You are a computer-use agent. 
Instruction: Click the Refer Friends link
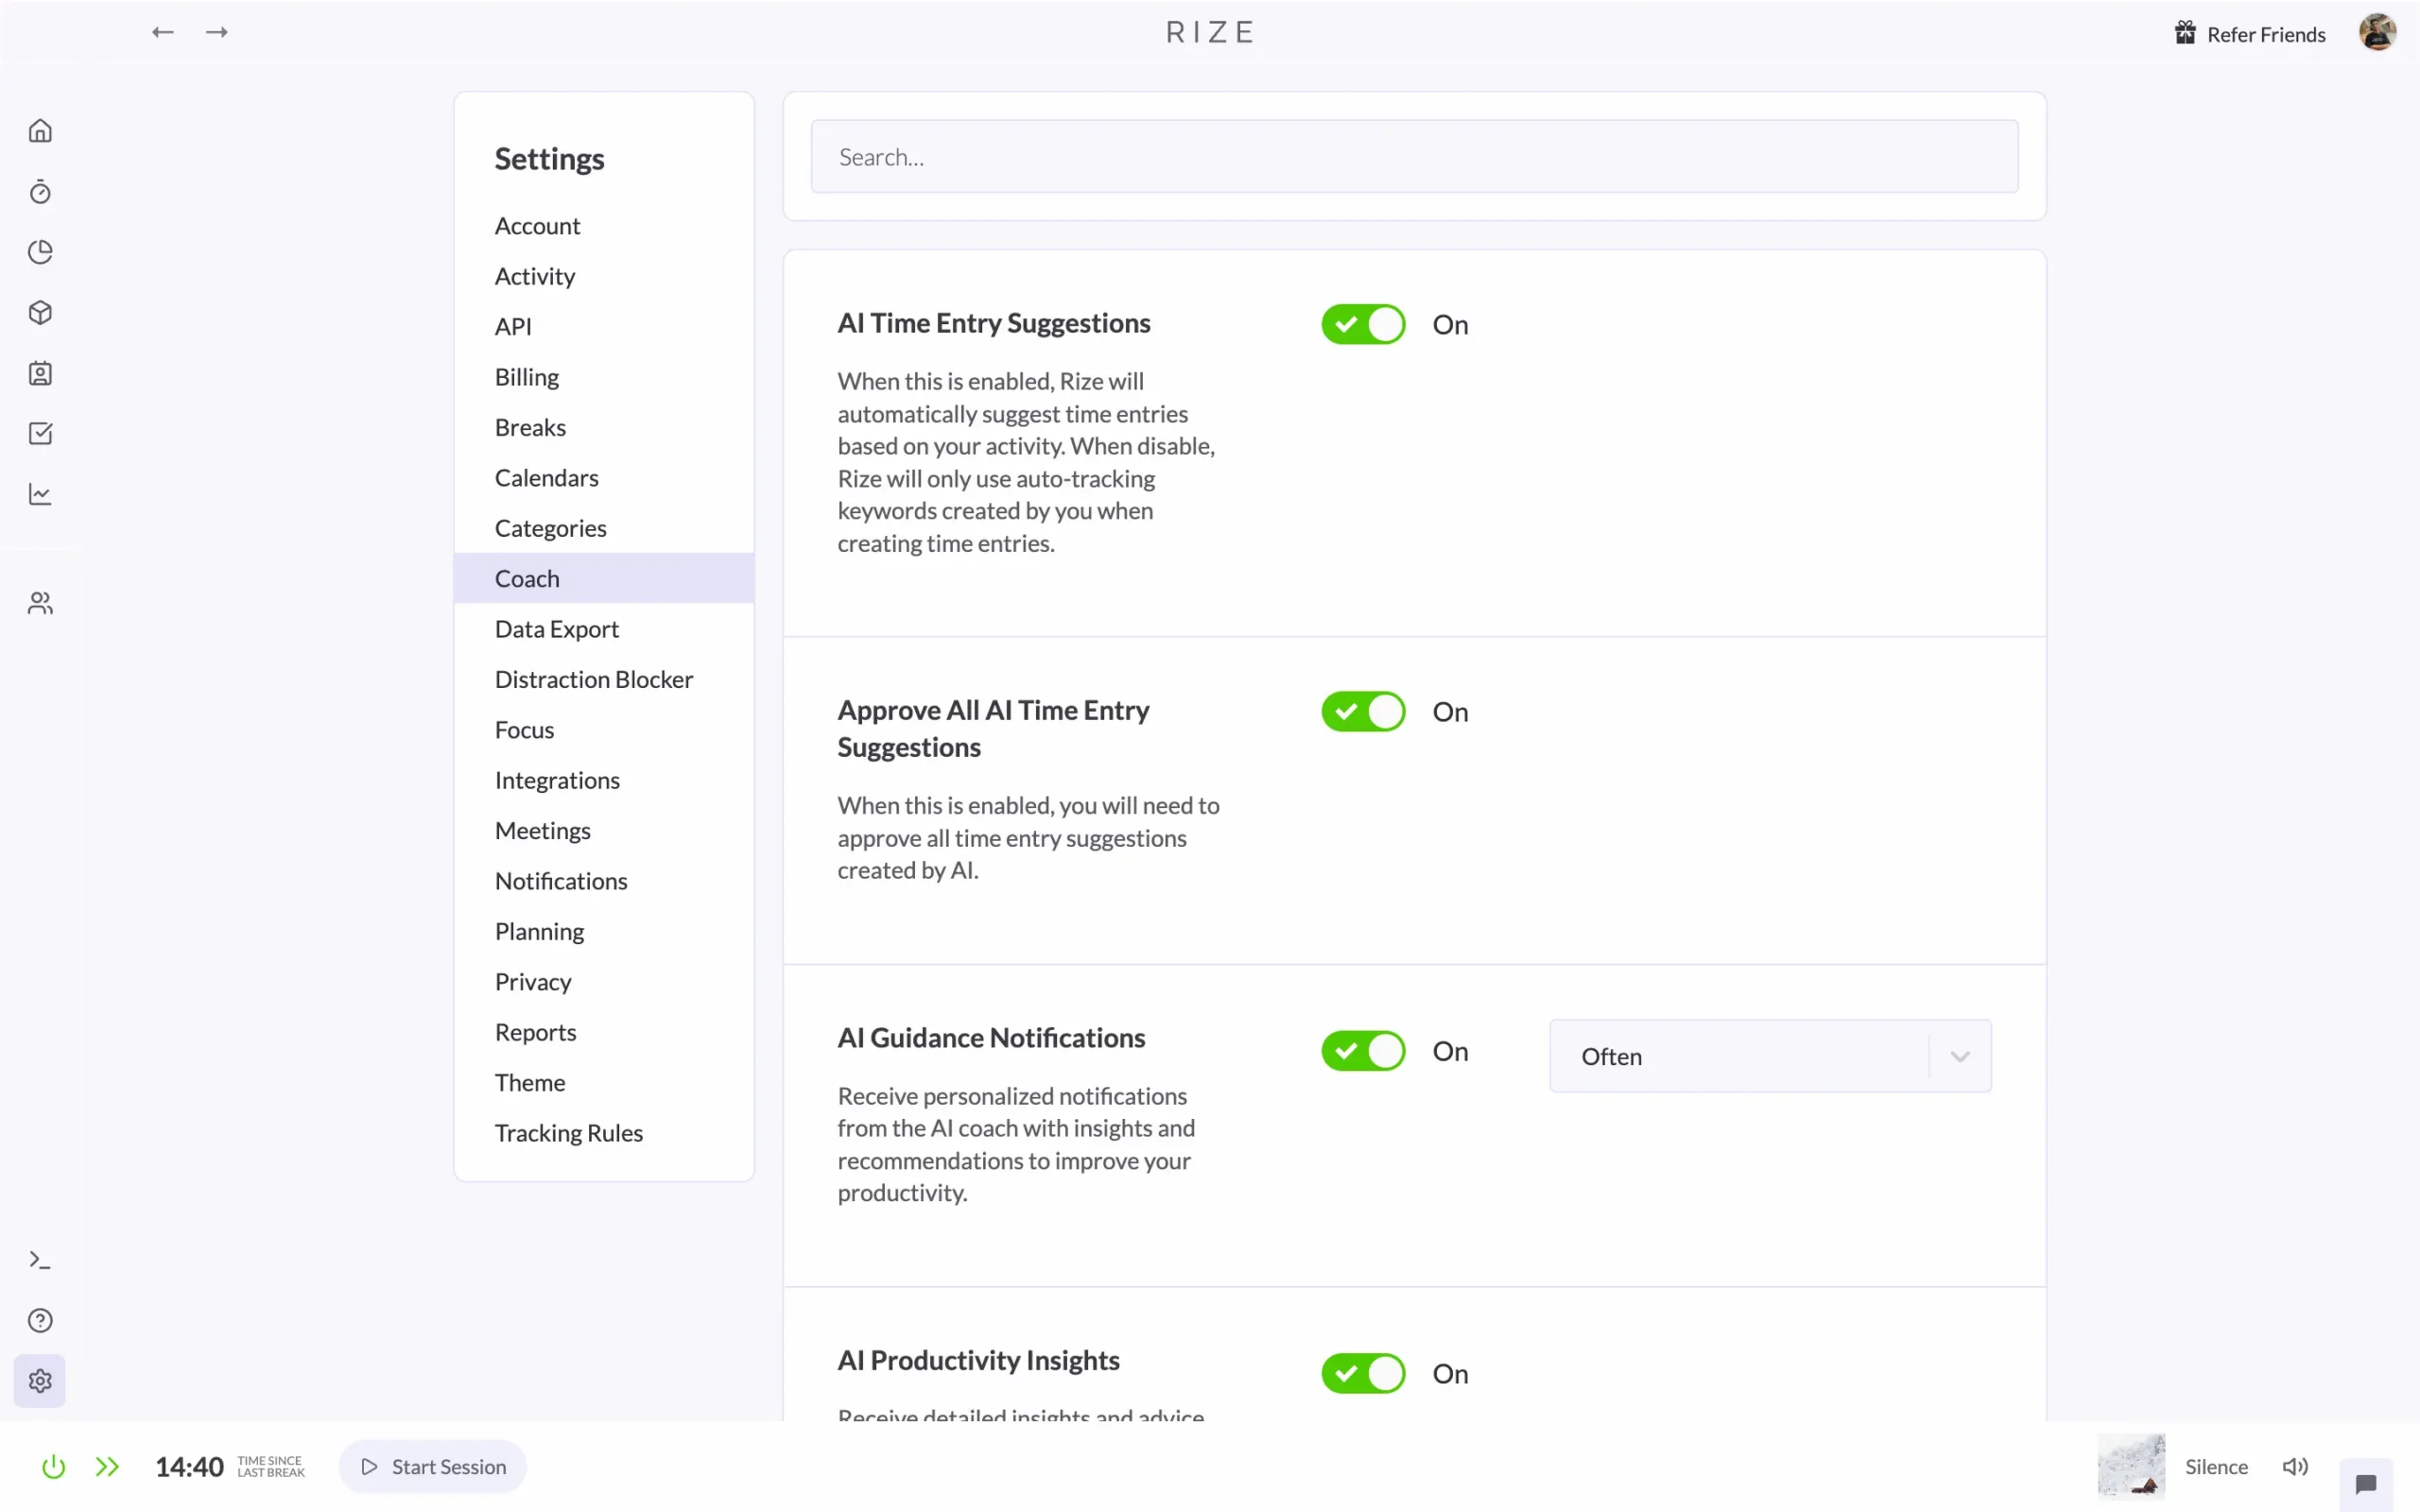2265,34
